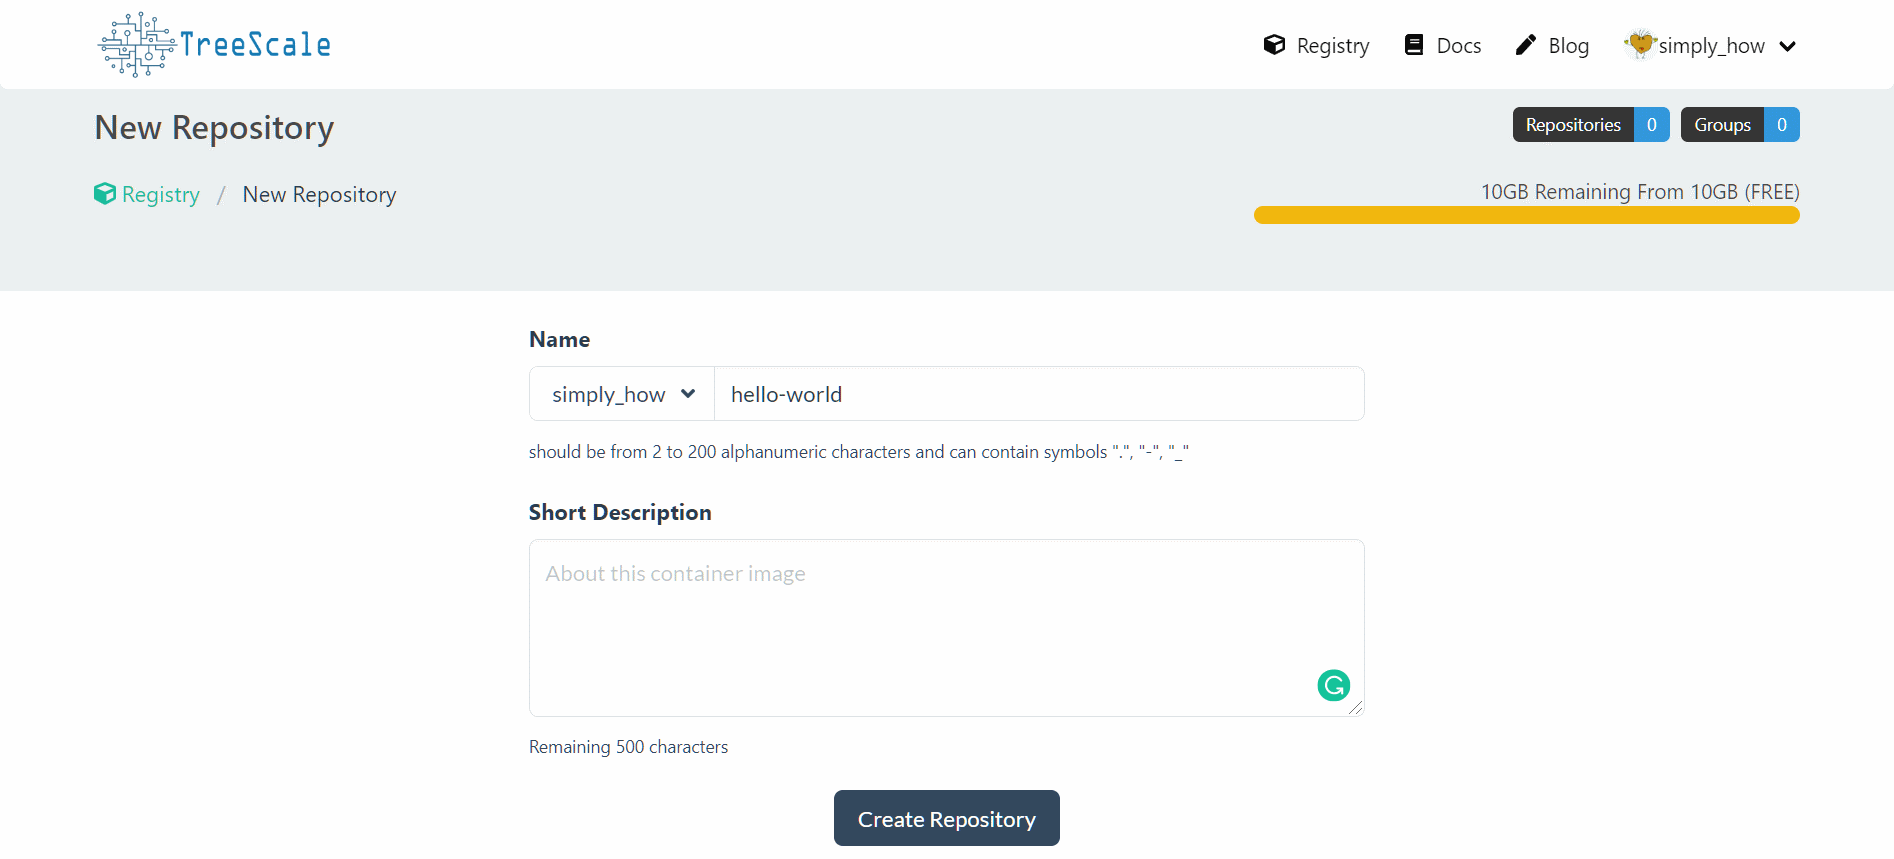
Task: Click the hello-world repository name field
Action: [x=1039, y=394]
